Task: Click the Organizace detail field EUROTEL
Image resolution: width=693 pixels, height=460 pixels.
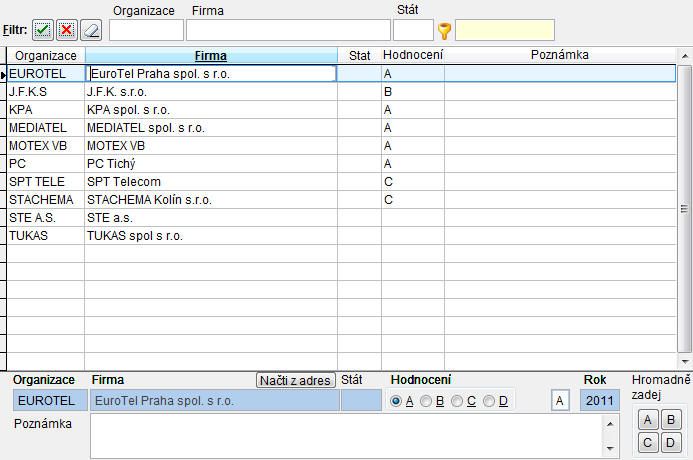Action: [50, 401]
